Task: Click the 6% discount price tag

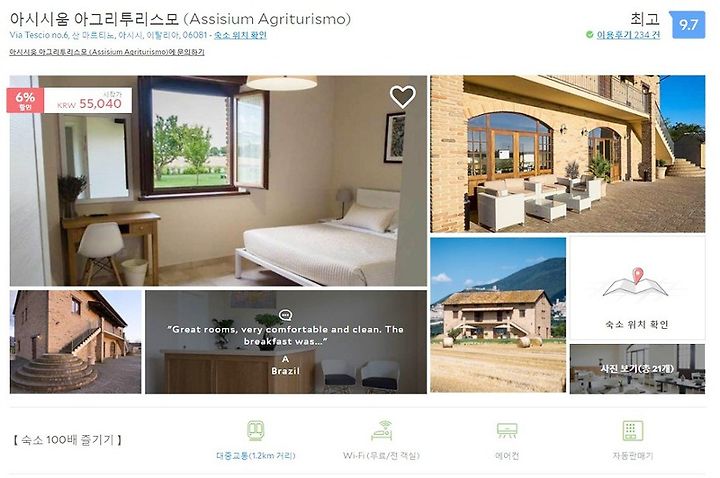Action: pos(69,100)
